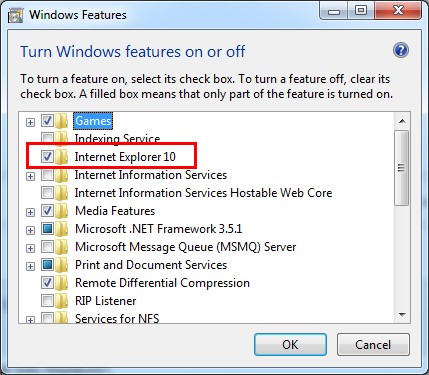
Task: Click the Indexing Service folder icon
Action: 61,138
